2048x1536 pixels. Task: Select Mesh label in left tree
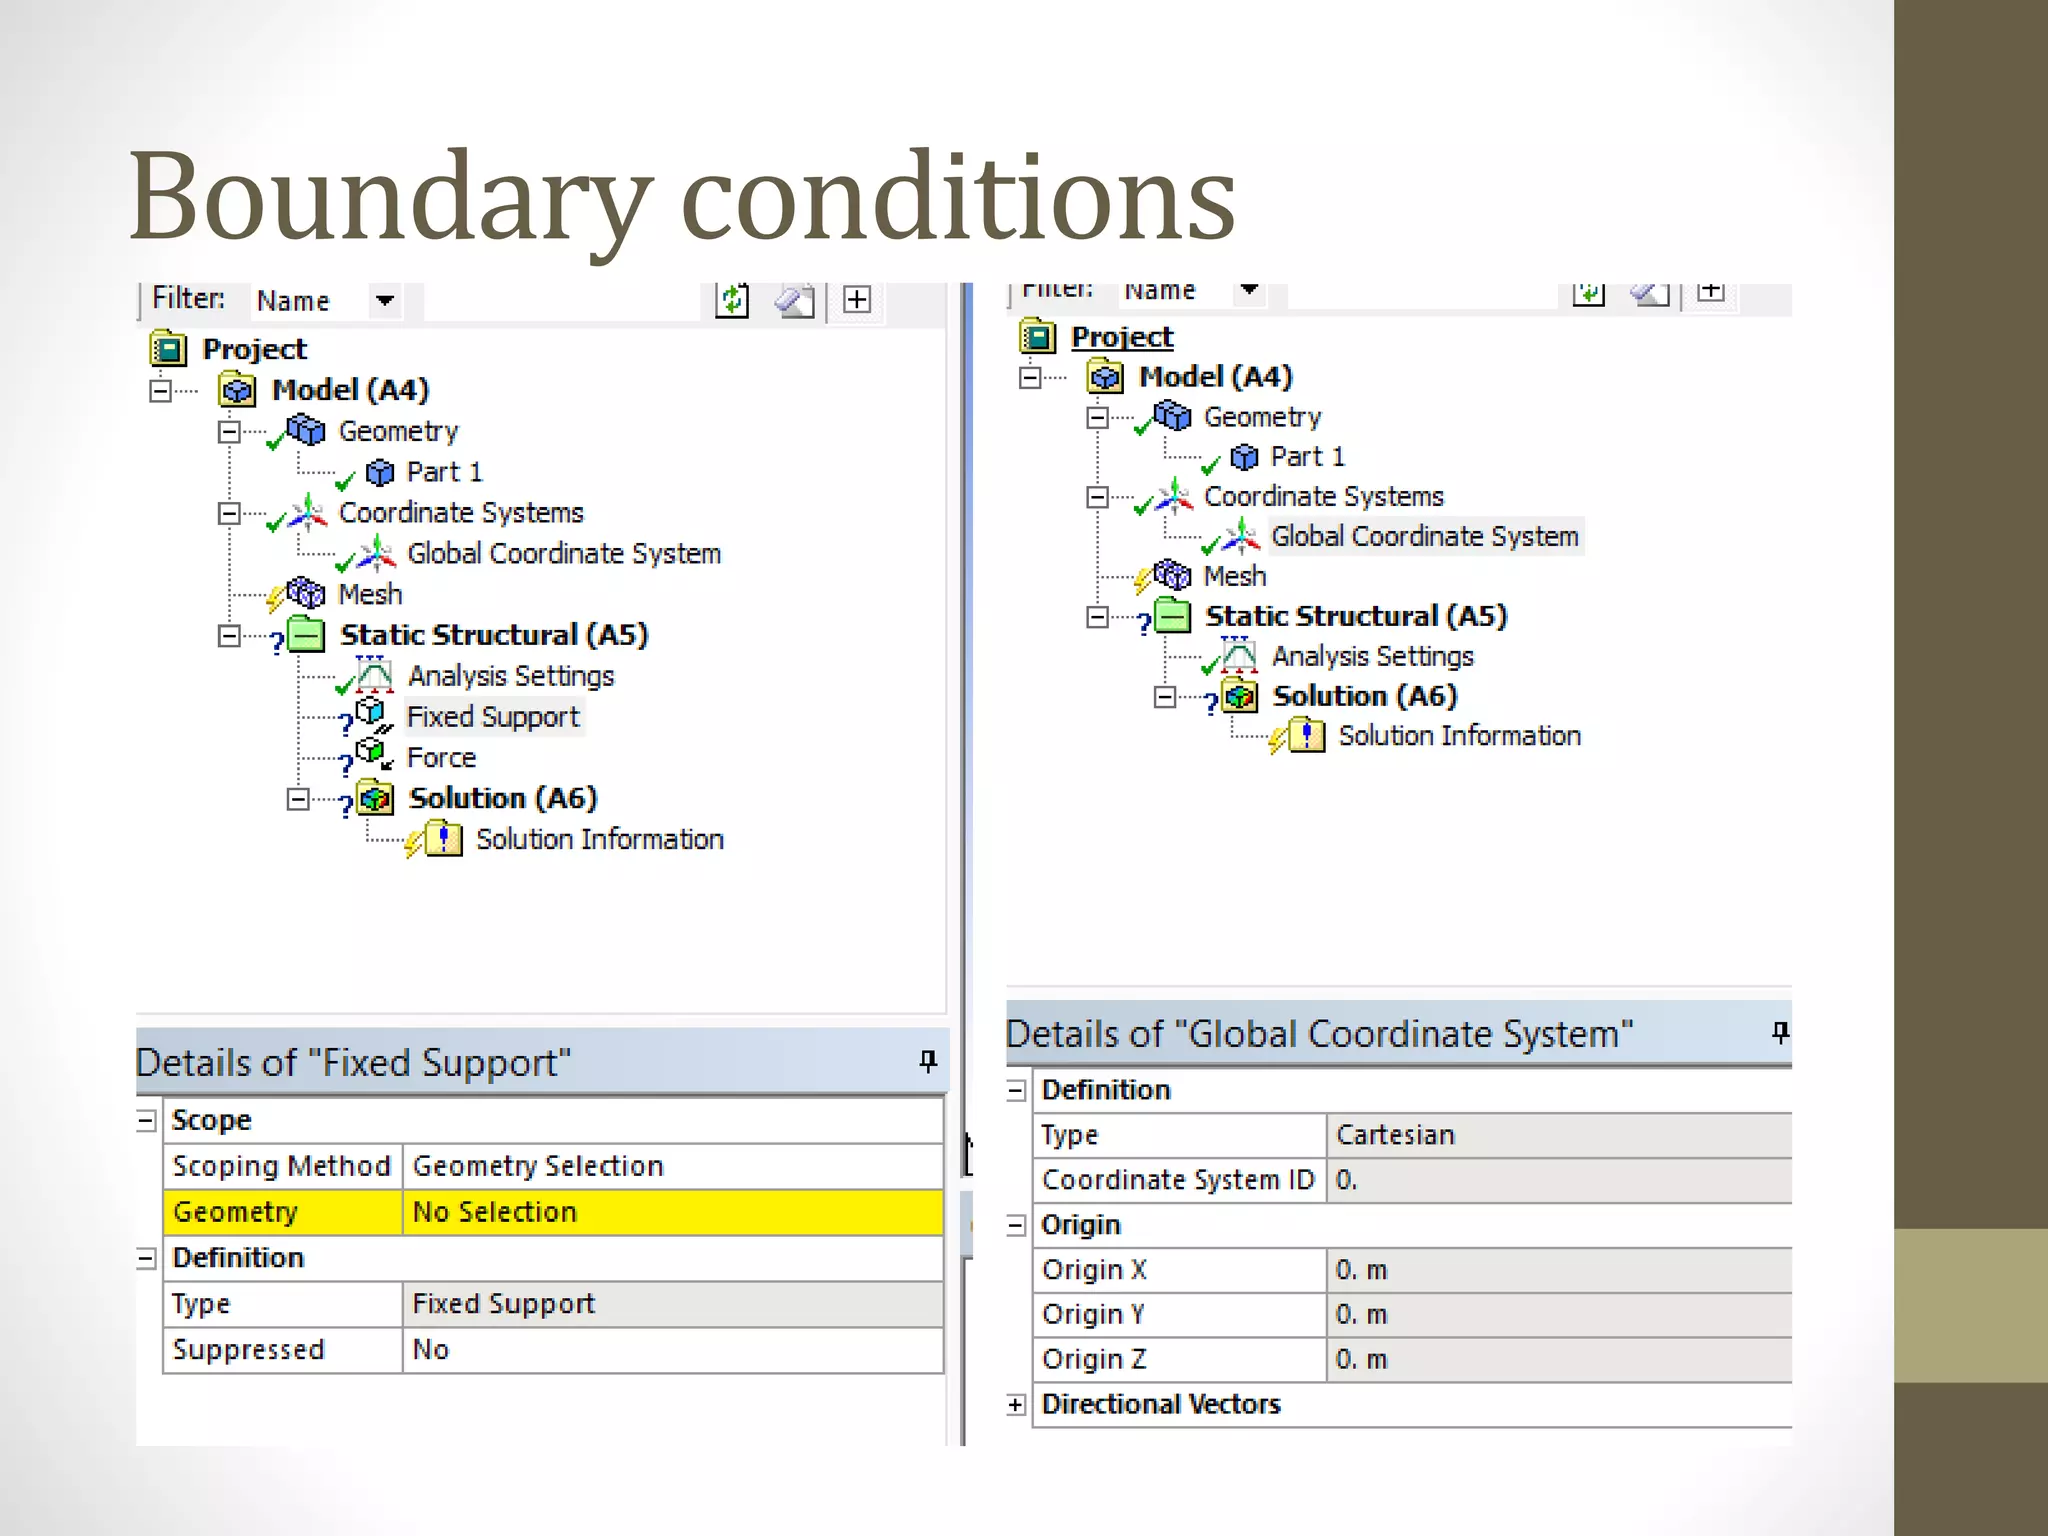pyautogui.click(x=370, y=595)
